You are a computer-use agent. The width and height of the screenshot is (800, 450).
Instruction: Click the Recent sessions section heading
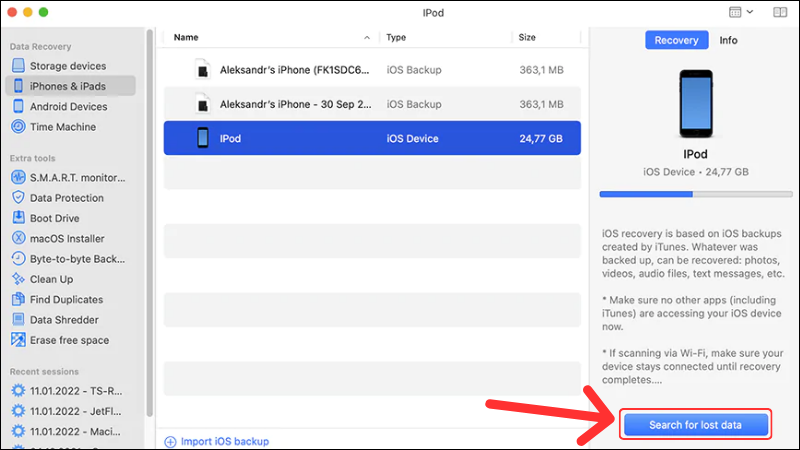tap(44, 371)
